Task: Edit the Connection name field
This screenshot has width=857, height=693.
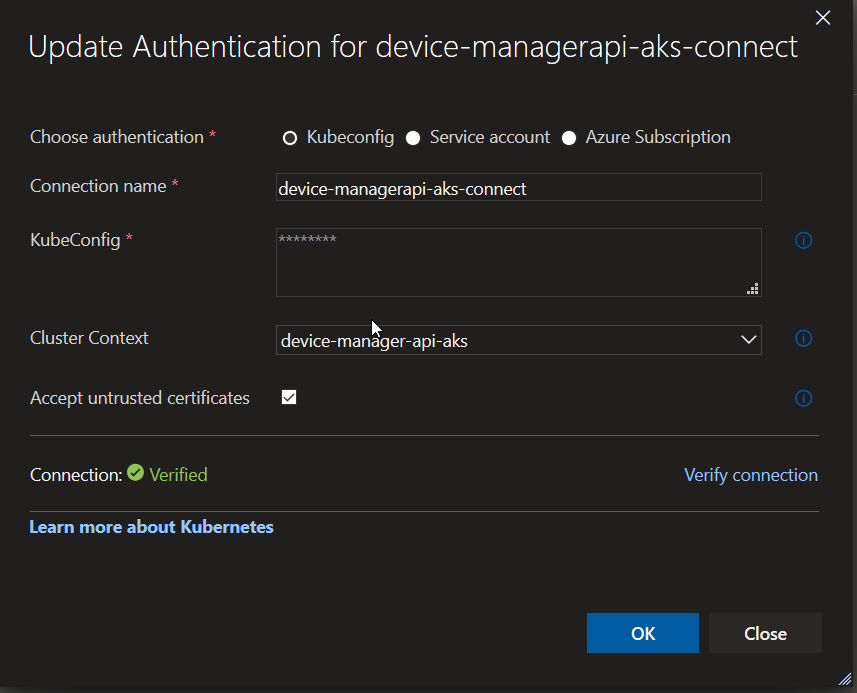Action: [x=518, y=187]
